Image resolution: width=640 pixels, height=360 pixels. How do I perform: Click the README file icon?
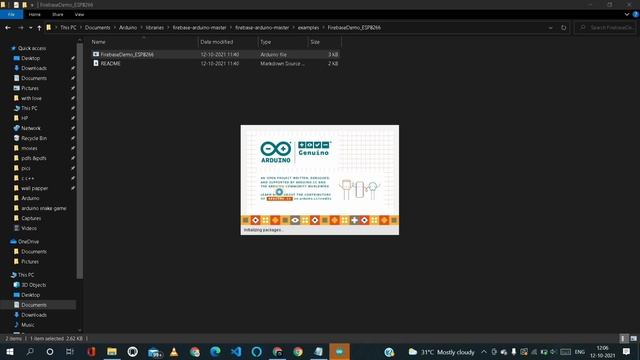96,63
